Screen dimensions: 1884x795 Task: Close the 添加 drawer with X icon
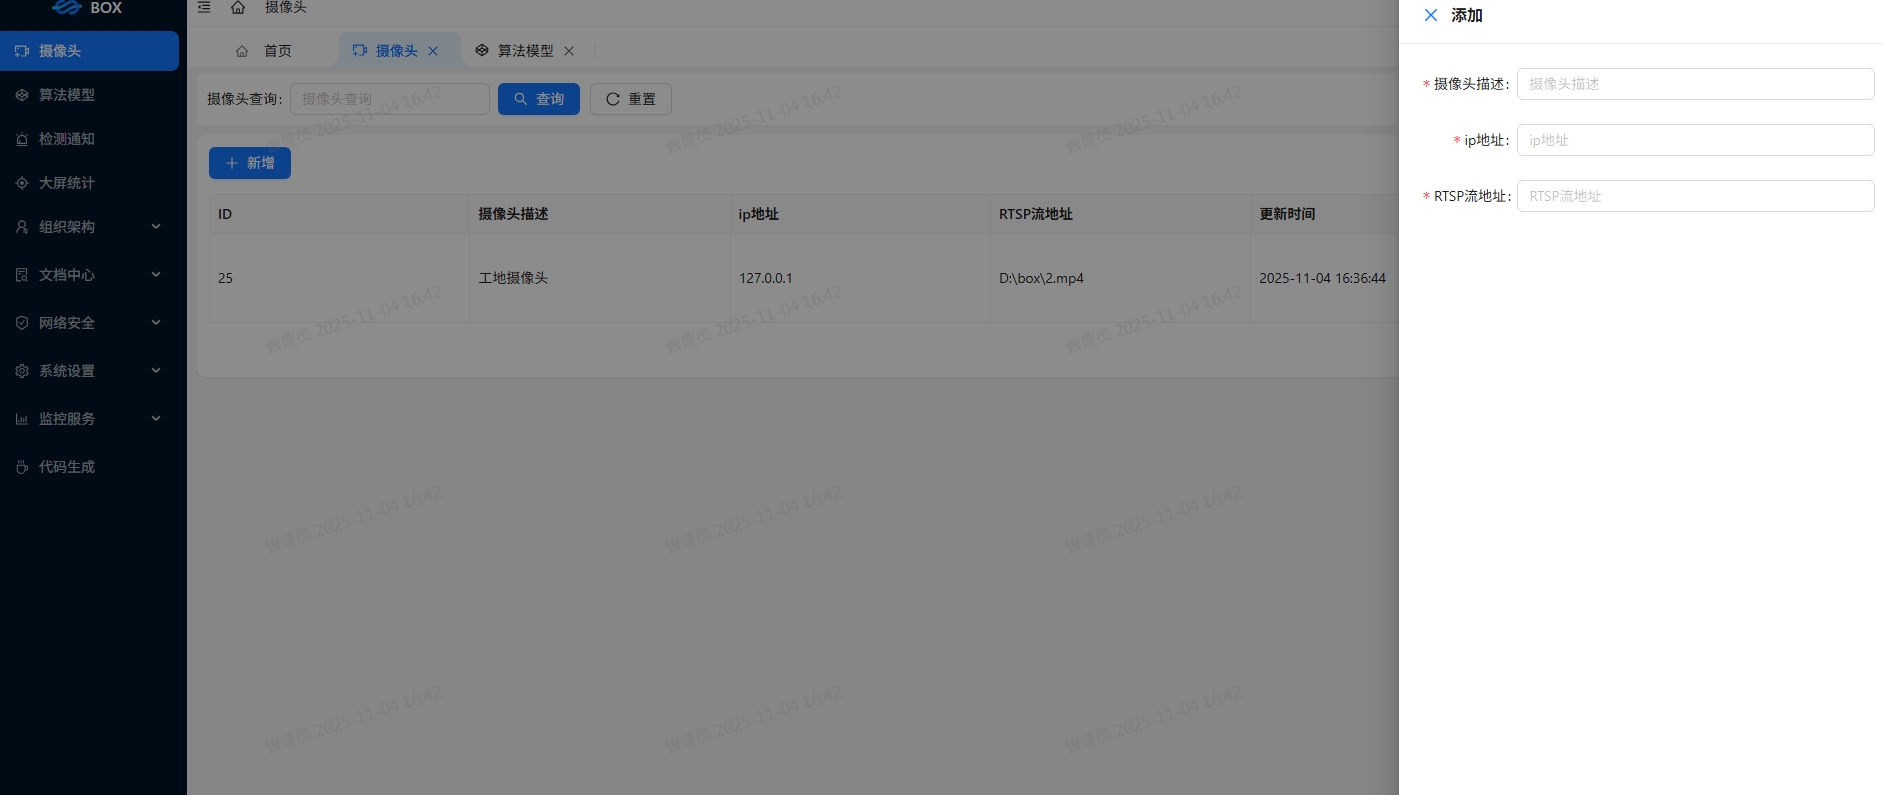point(1430,15)
